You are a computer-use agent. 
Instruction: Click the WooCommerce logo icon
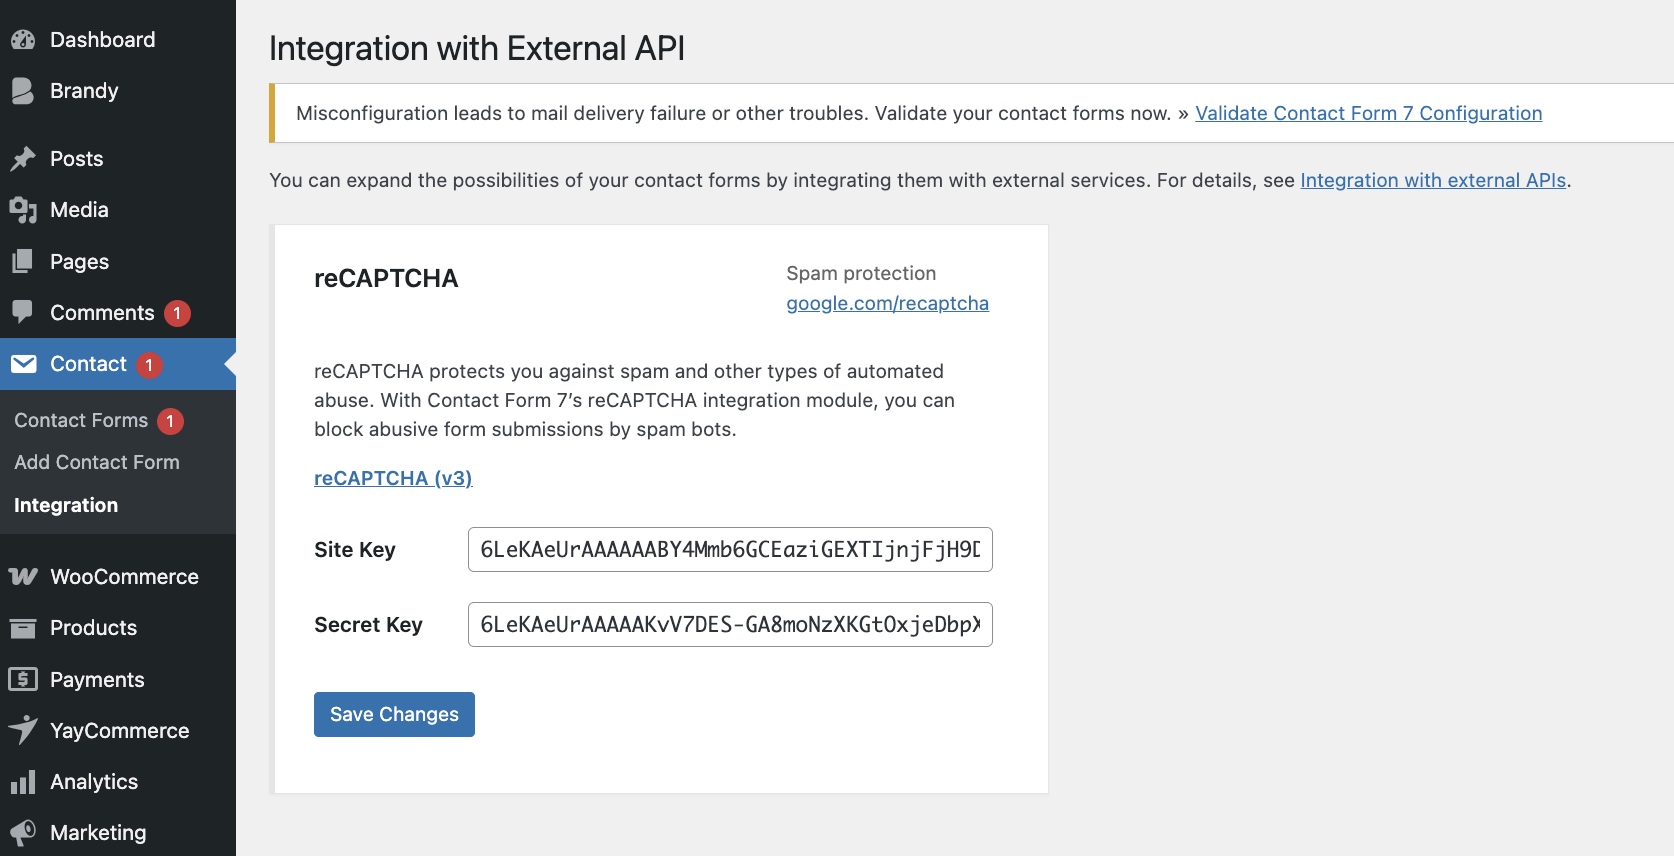click(x=23, y=577)
